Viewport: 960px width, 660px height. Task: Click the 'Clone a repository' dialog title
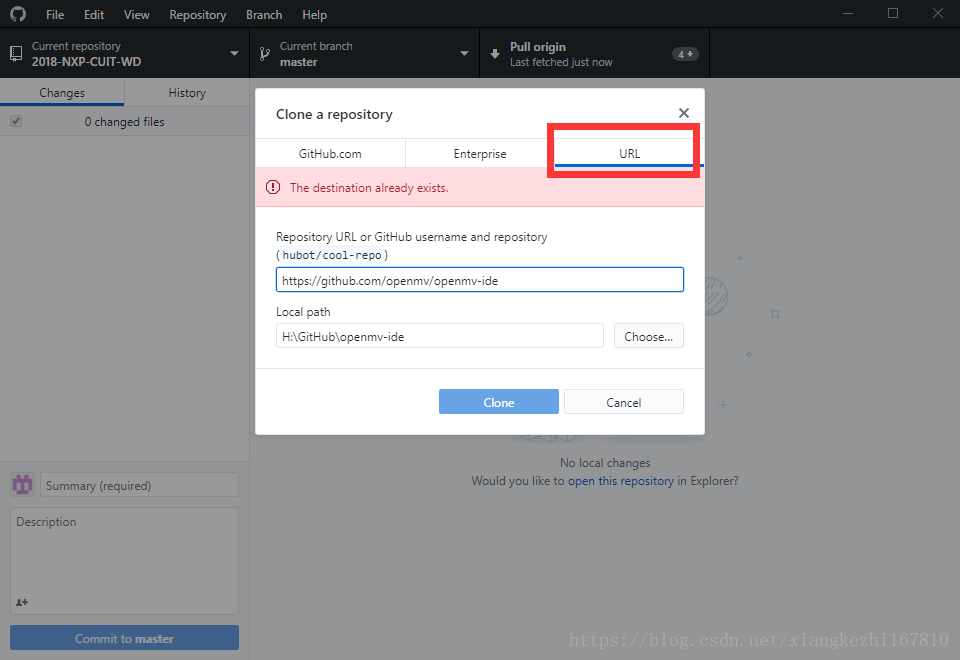pos(334,114)
